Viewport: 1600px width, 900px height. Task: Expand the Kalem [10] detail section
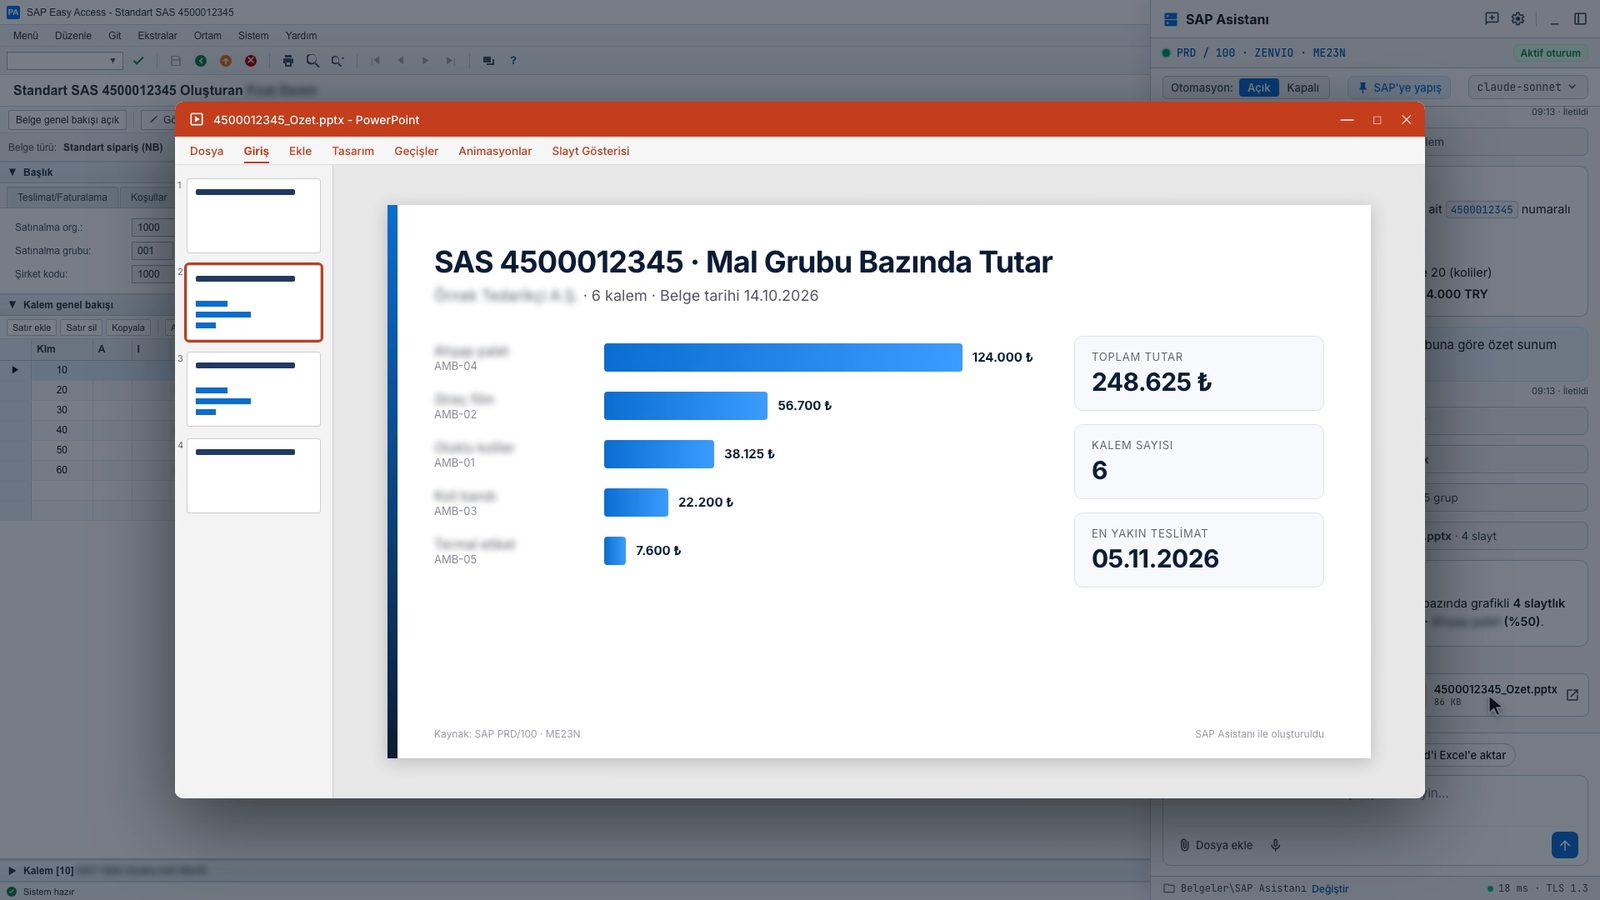click(12, 871)
